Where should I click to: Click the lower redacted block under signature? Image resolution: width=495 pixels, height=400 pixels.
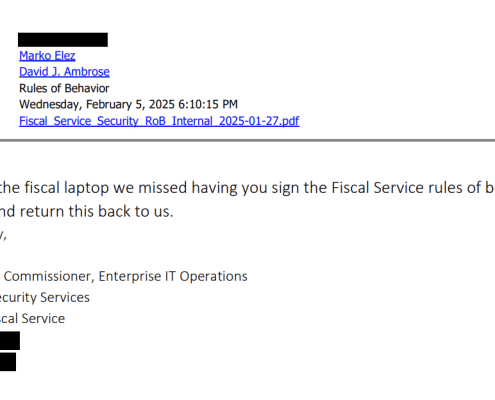(8, 362)
